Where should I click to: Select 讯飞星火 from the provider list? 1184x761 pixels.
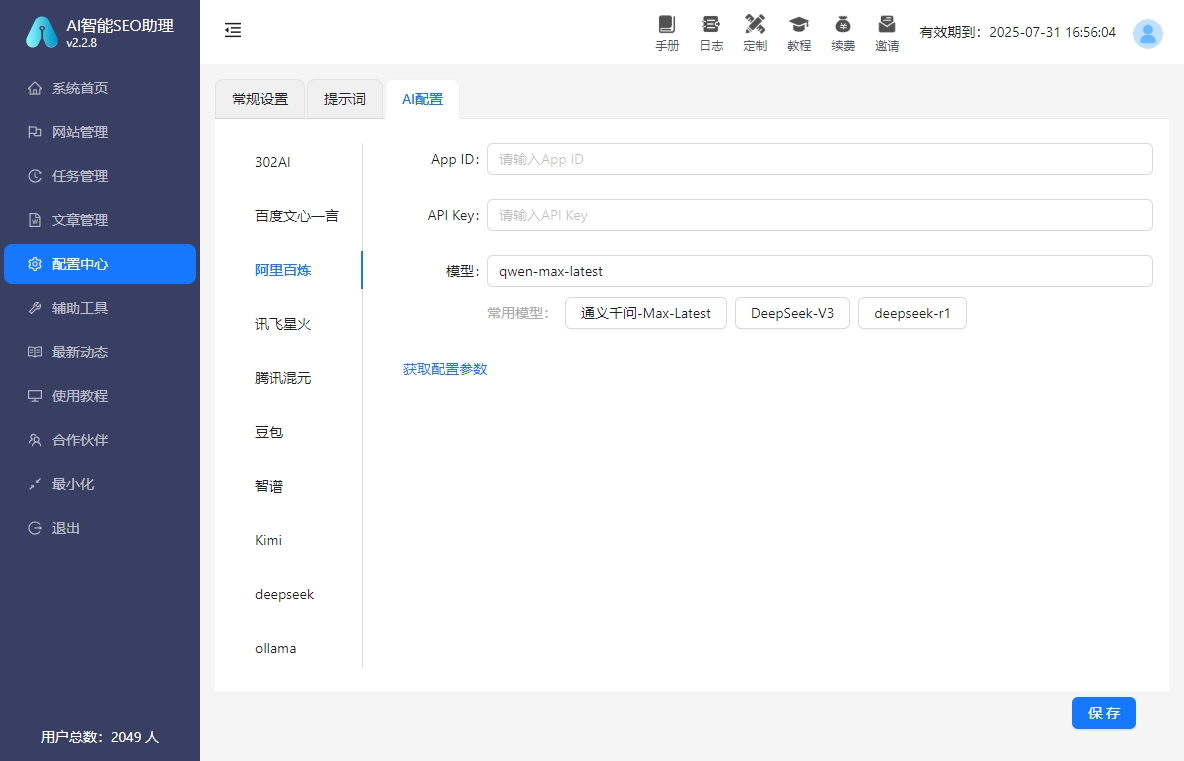(x=284, y=323)
